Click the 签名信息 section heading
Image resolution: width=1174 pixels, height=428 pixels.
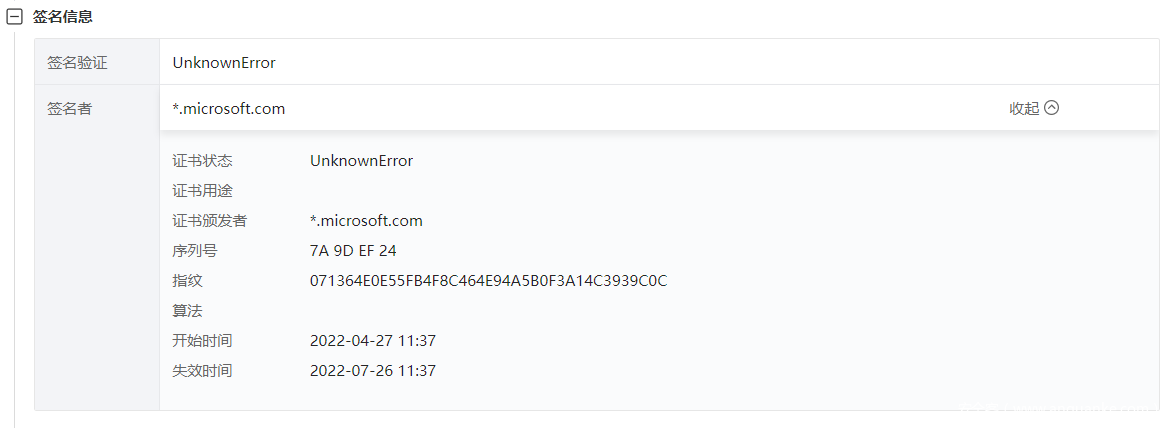63,17
